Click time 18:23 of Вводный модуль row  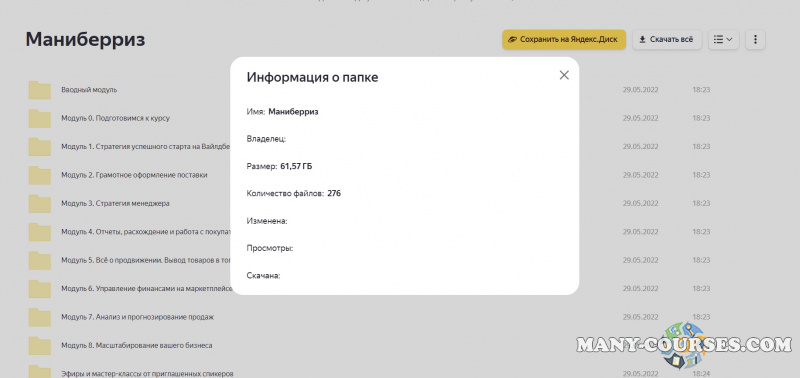coord(701,90)
